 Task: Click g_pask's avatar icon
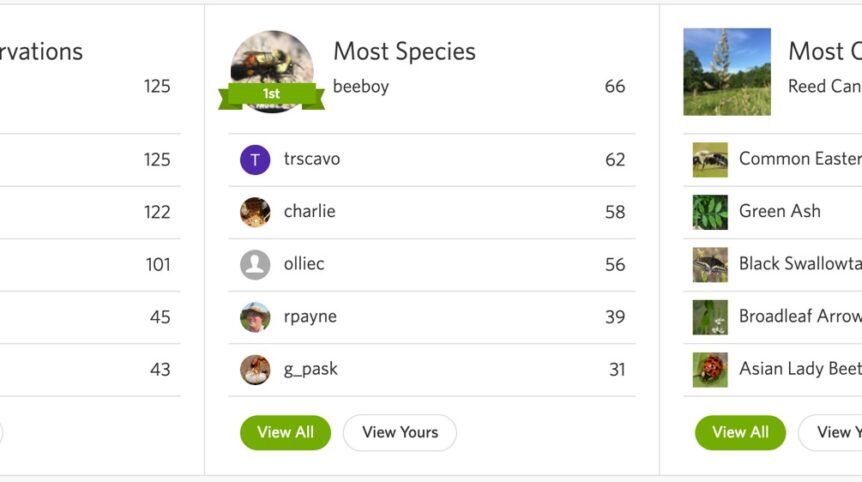pos(255,369)
